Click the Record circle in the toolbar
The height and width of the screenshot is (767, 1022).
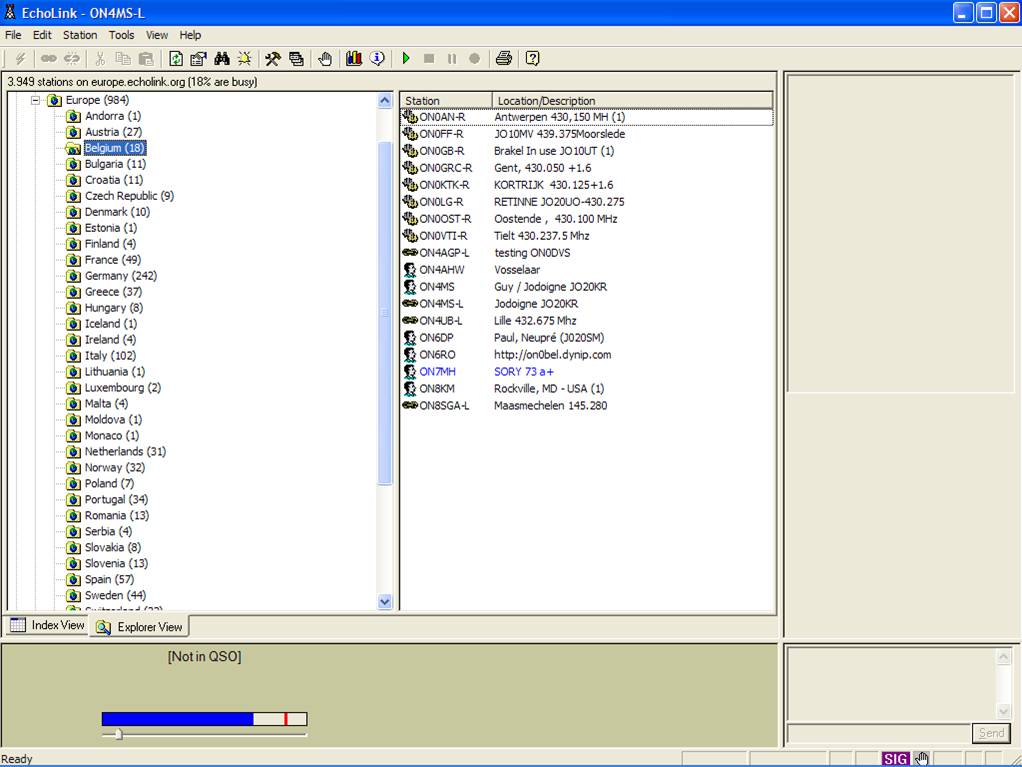coord(474,59)
